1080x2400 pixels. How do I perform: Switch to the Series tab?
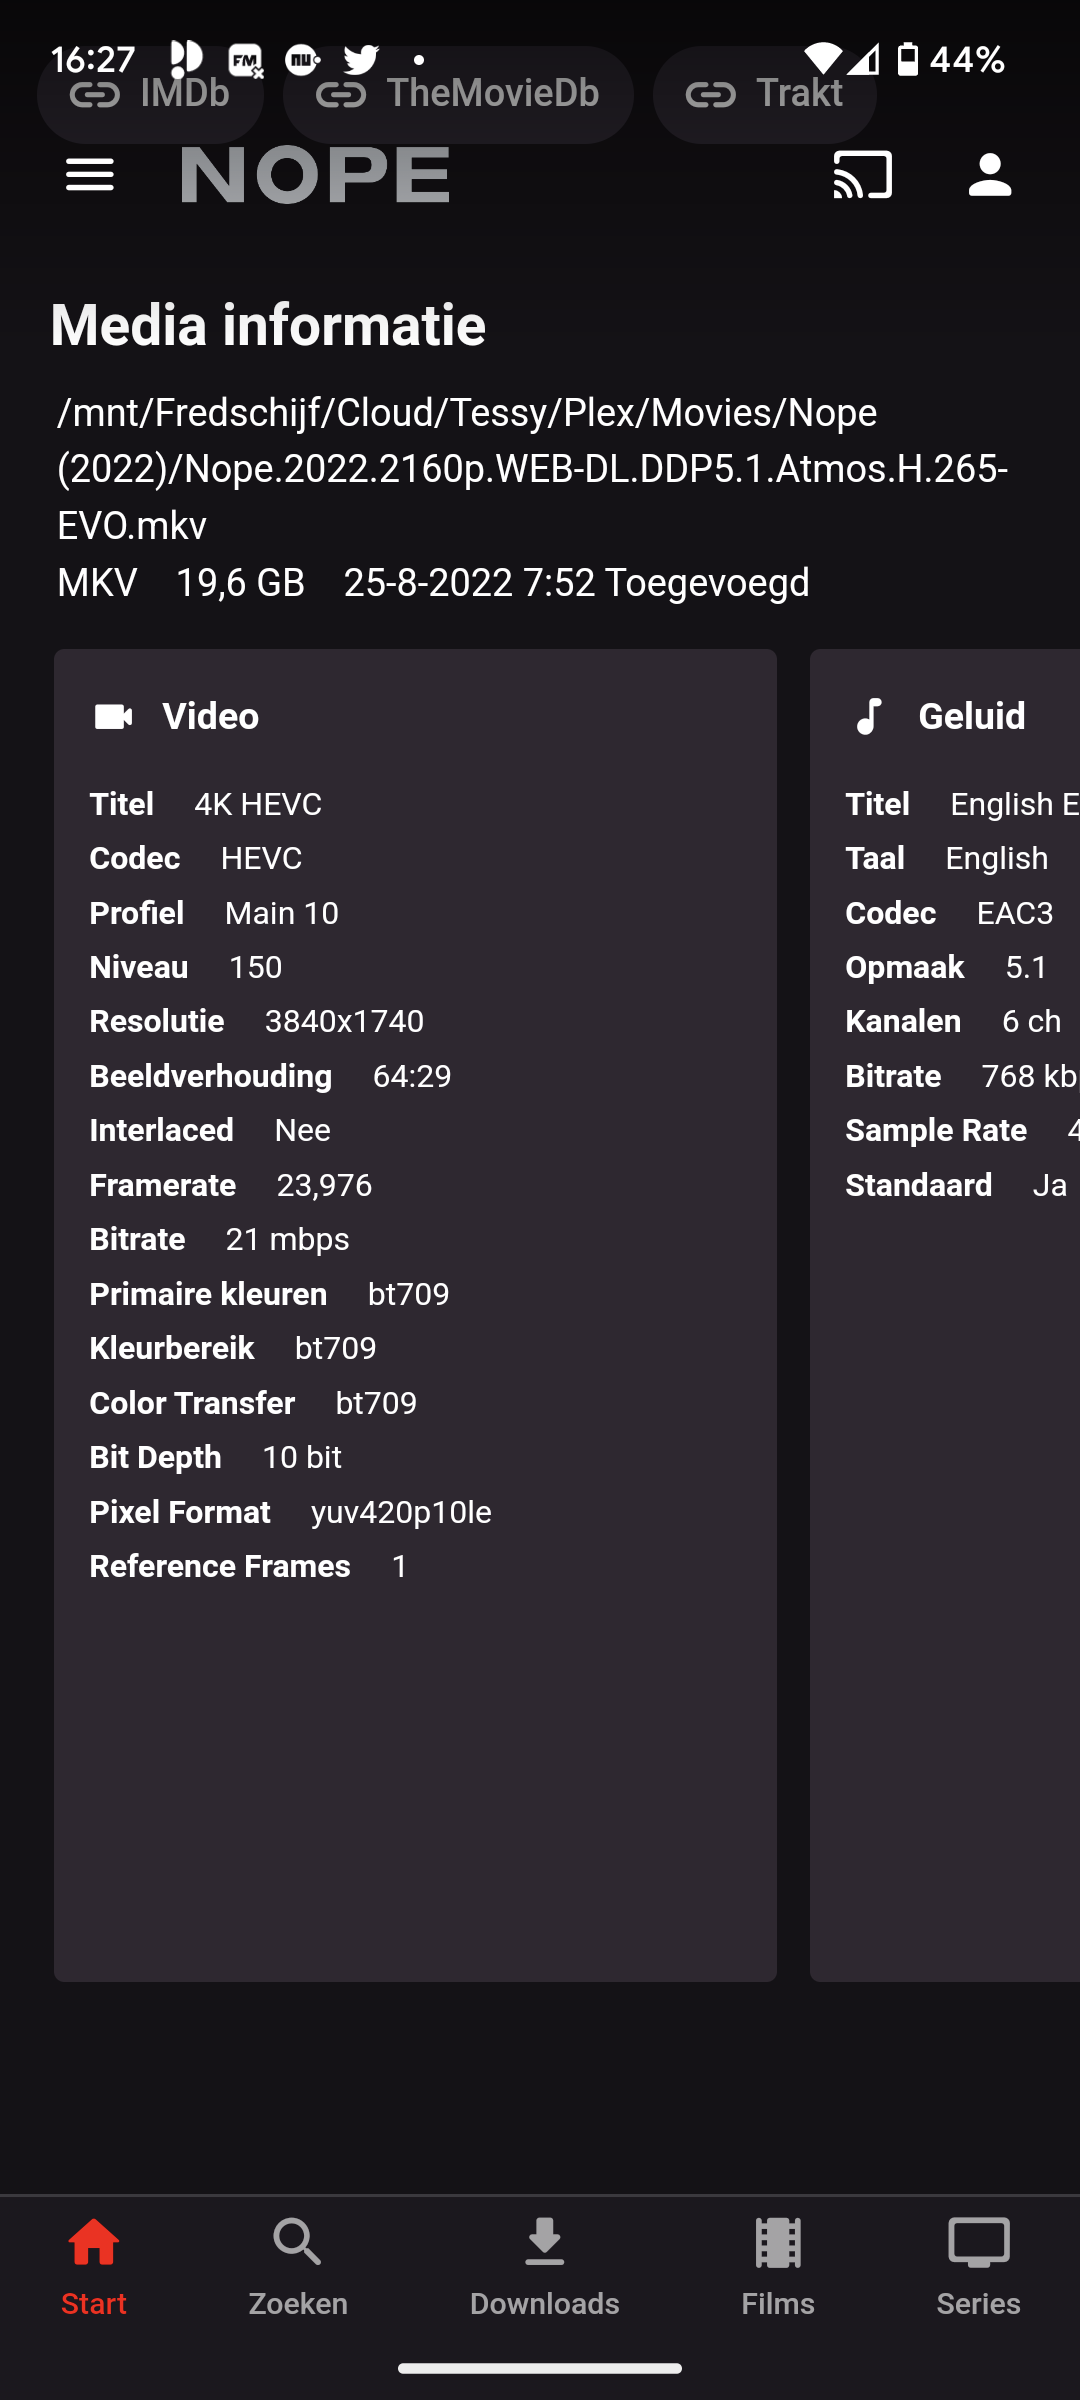pos(978,2270)
